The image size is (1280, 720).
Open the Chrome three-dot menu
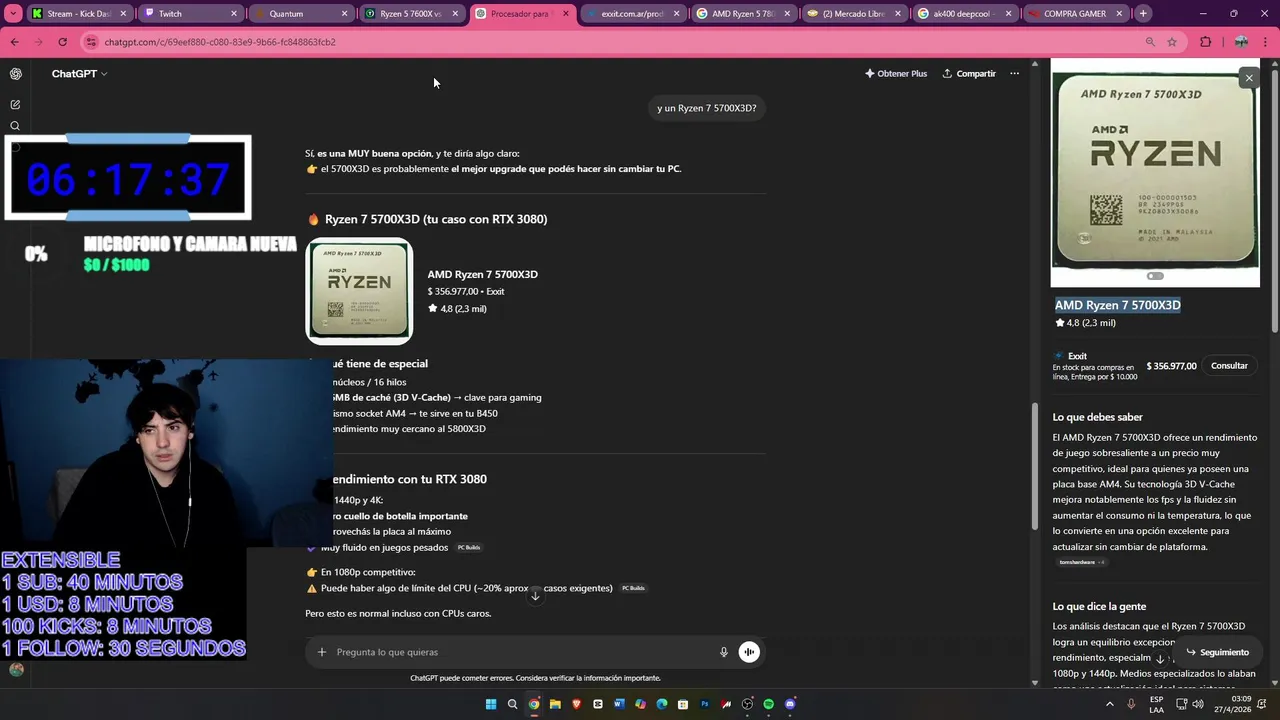pyautogui.click(x=1266, y=42)
